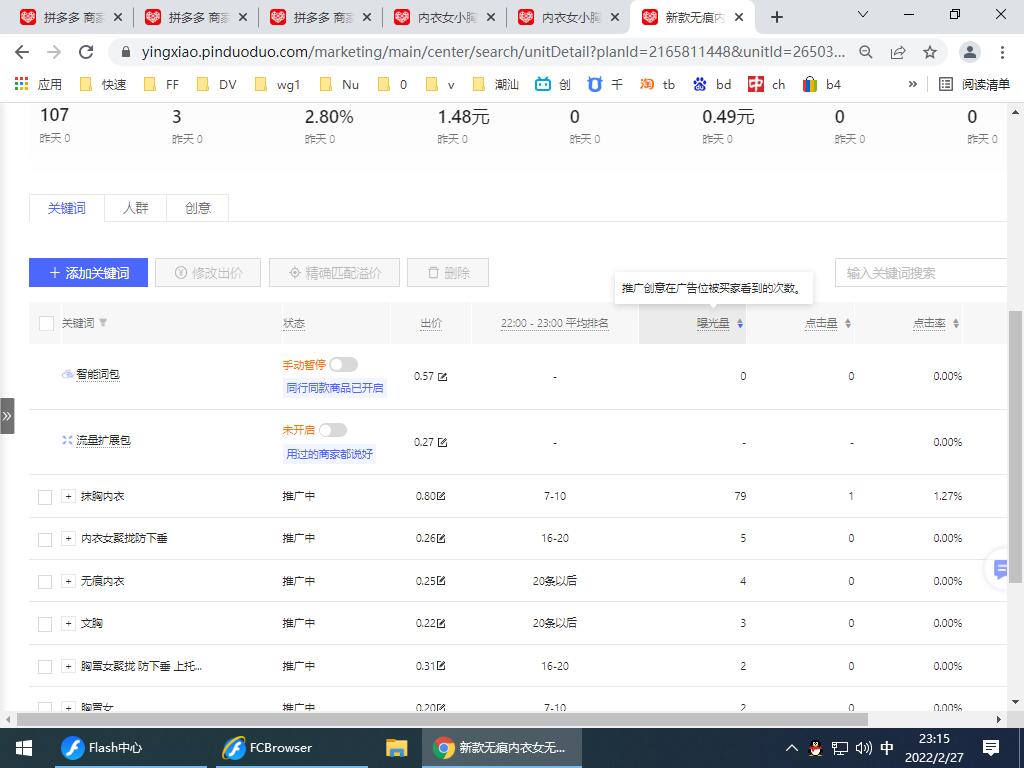1024x768 pixels.
Task: Click the 删除 button
Action: click(x=448, y=272)
